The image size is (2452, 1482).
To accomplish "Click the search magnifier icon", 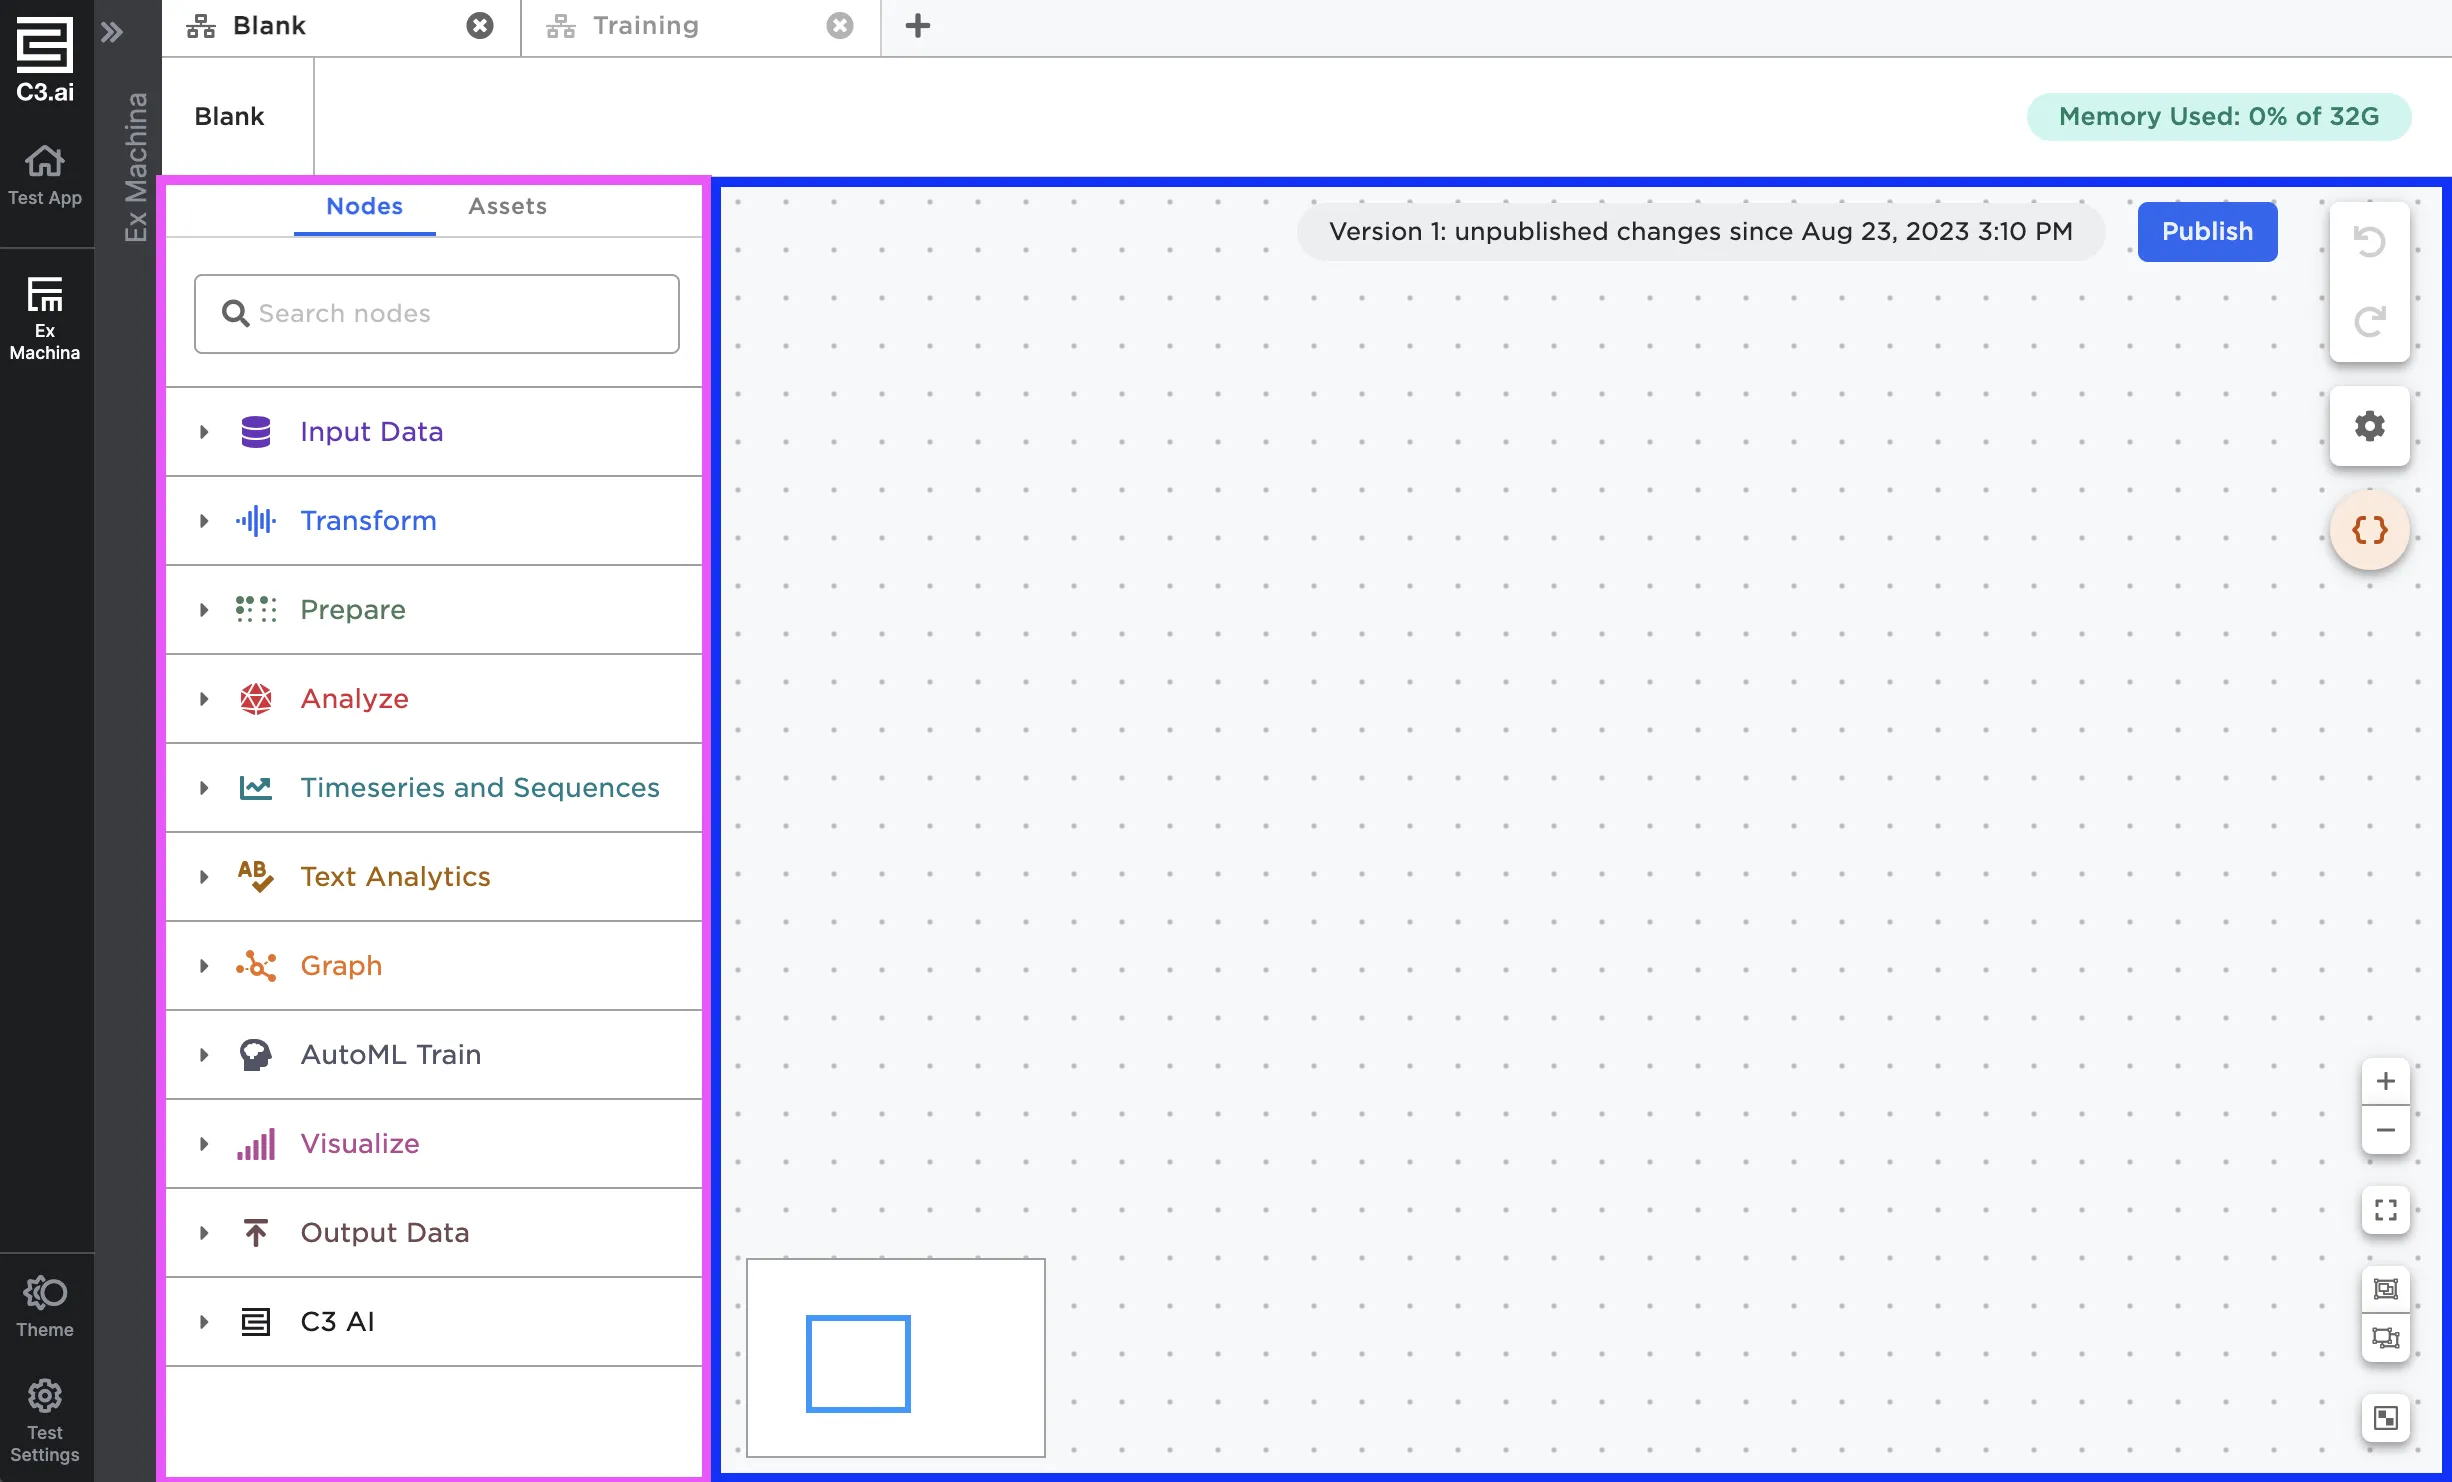I will pyautogui.click(x=236, y=314).
